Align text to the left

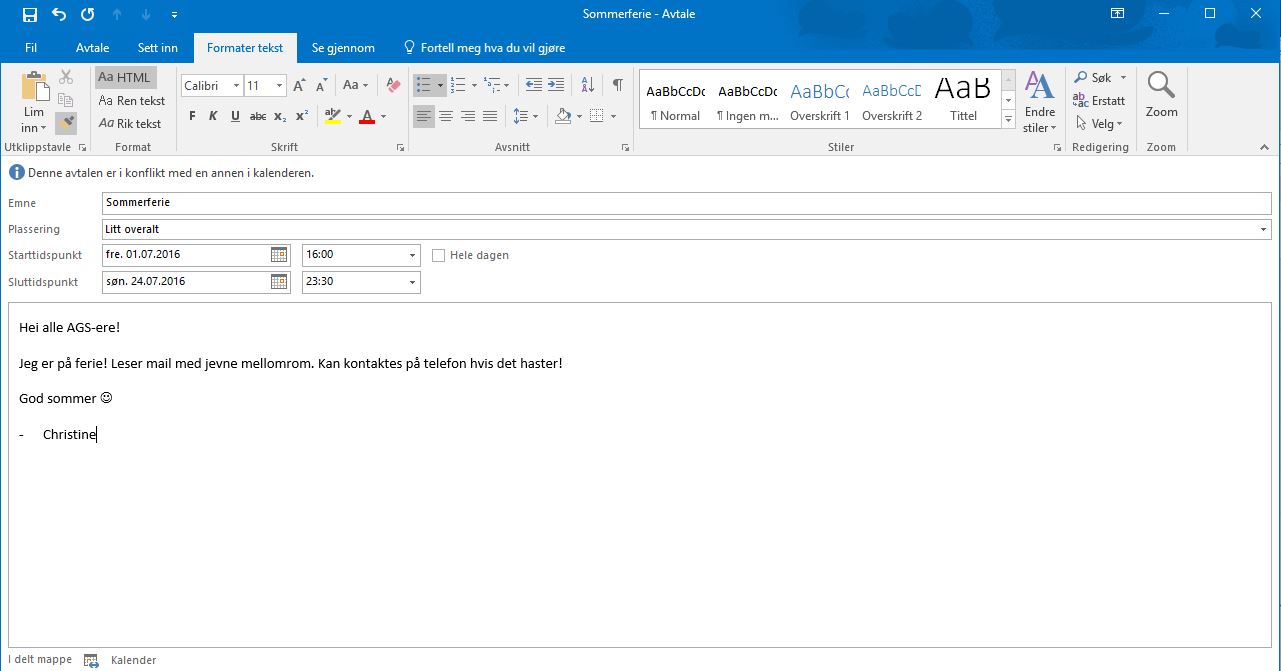coord(424,116)
